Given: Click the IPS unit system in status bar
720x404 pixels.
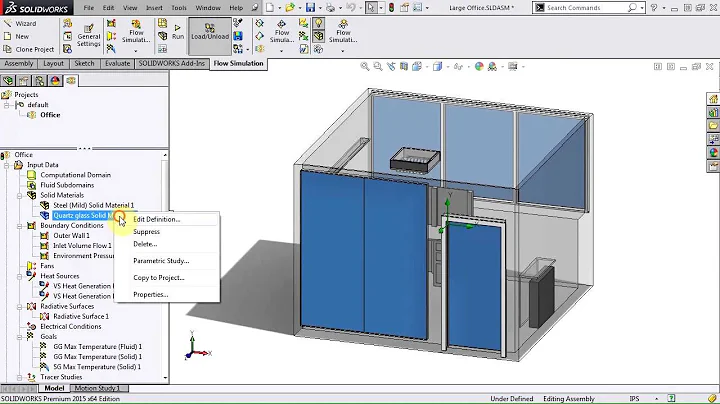Looking at the screenshot, I should coord(634,398).
